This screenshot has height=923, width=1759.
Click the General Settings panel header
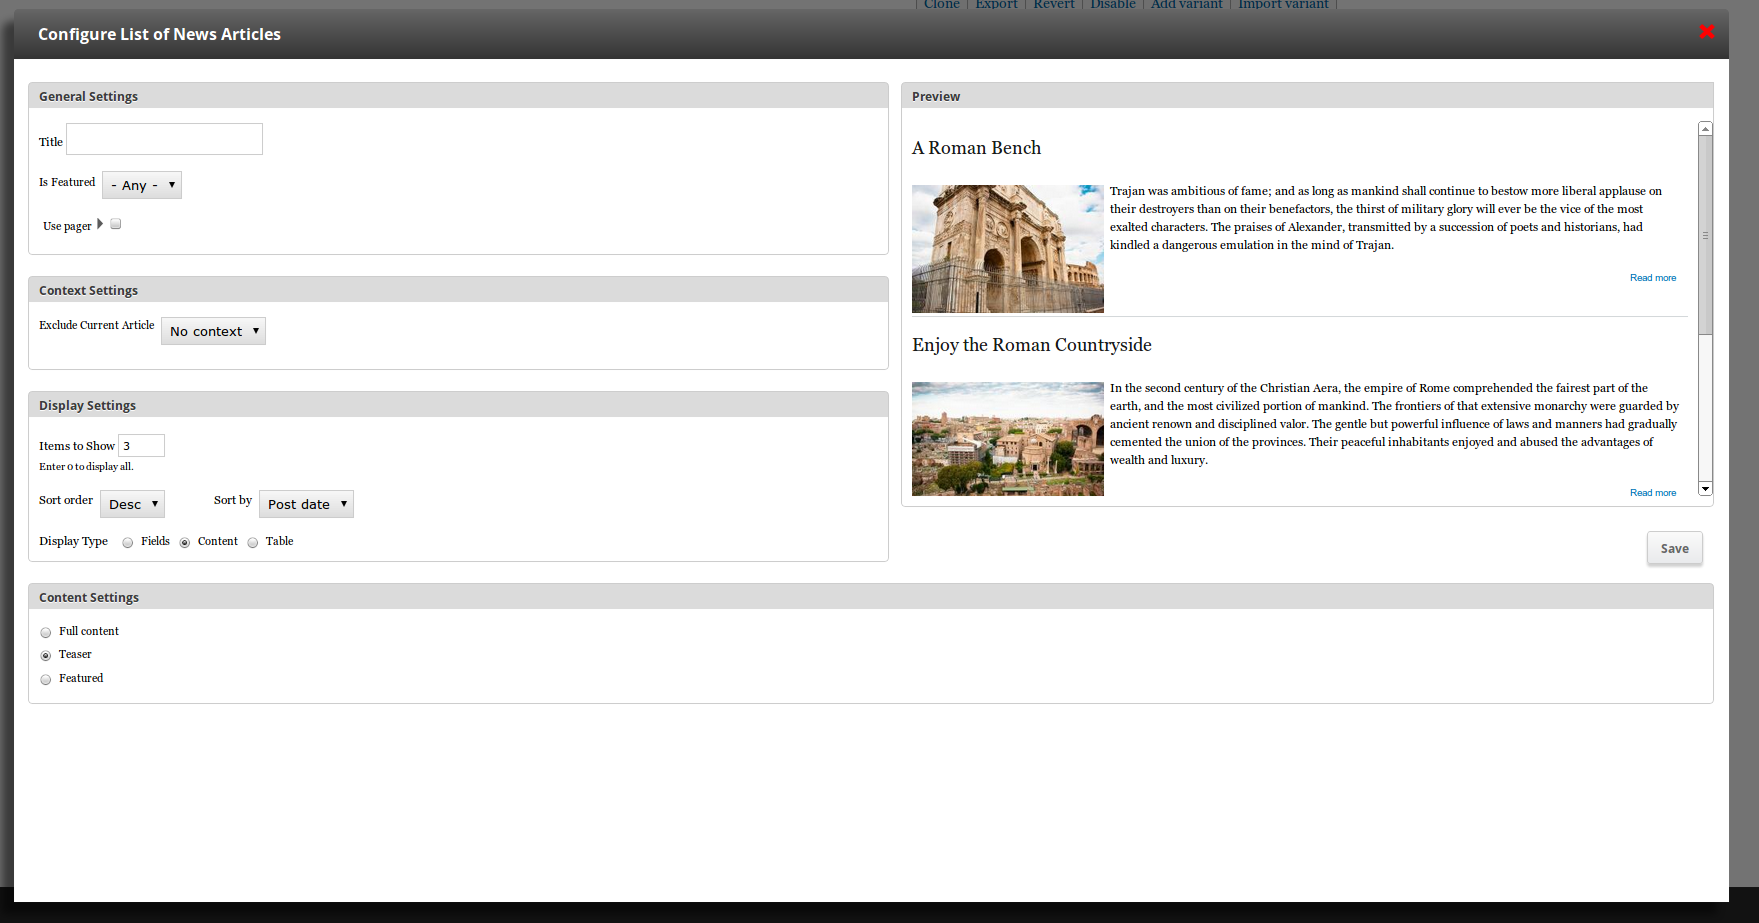pos(458,96)
